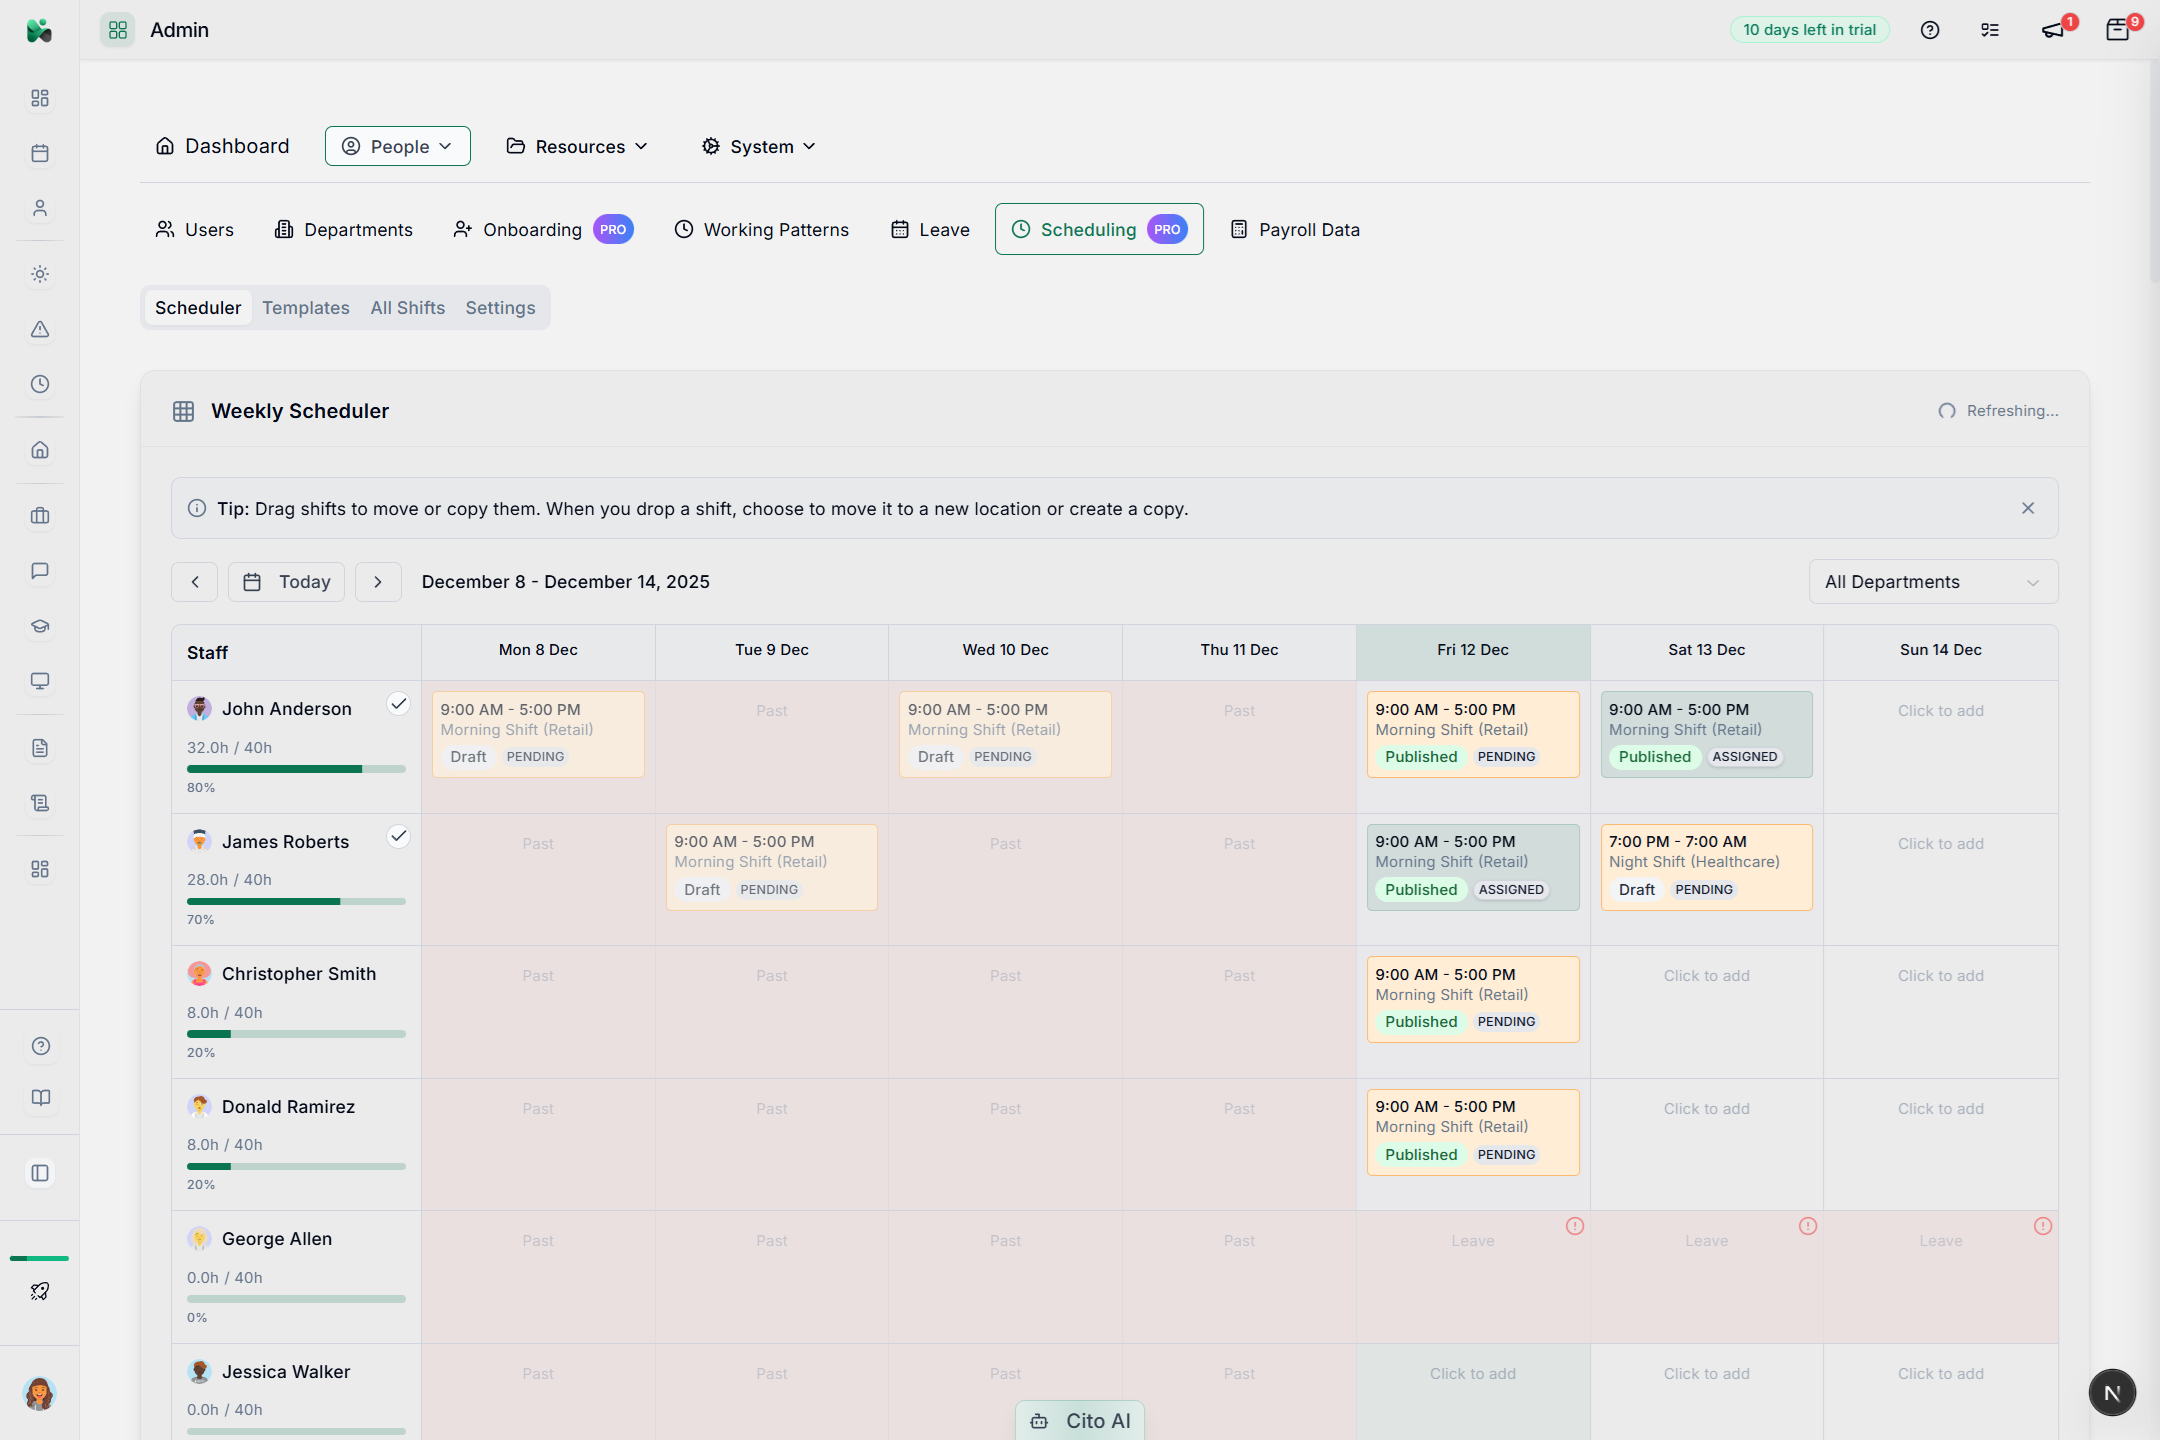Expand the Resources dropdown menu
Image resolution: width=2160 pixels, height=1440 pixels.
577,146
